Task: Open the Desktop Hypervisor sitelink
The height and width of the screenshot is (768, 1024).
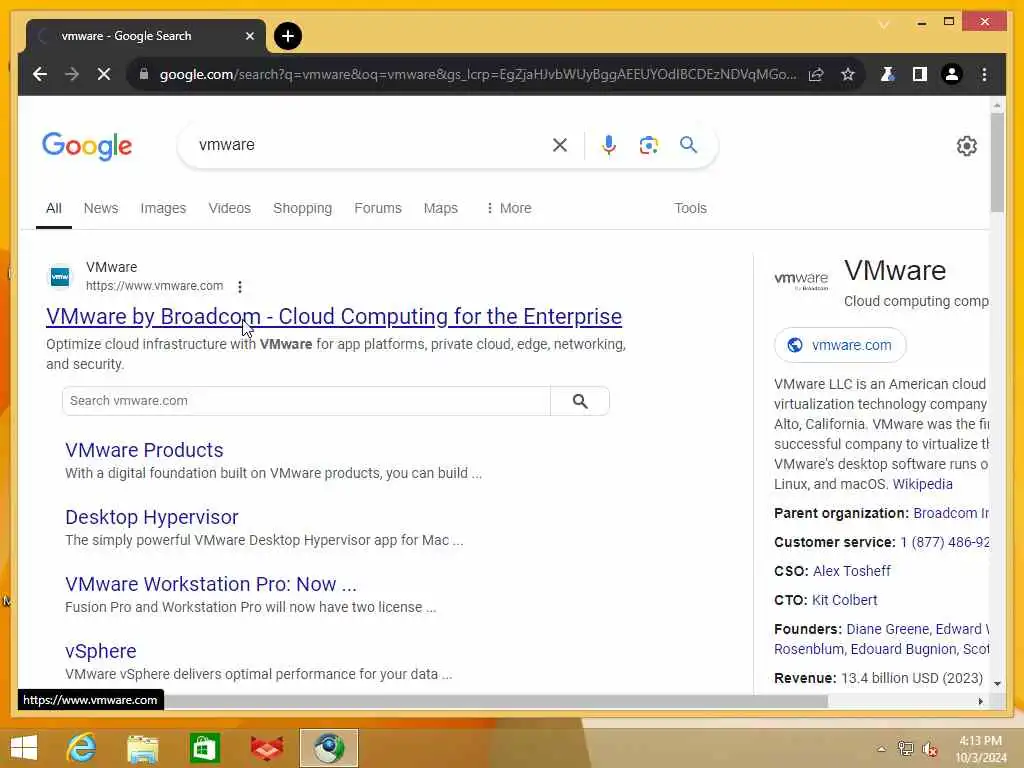Action: click(x=152, y=517)
